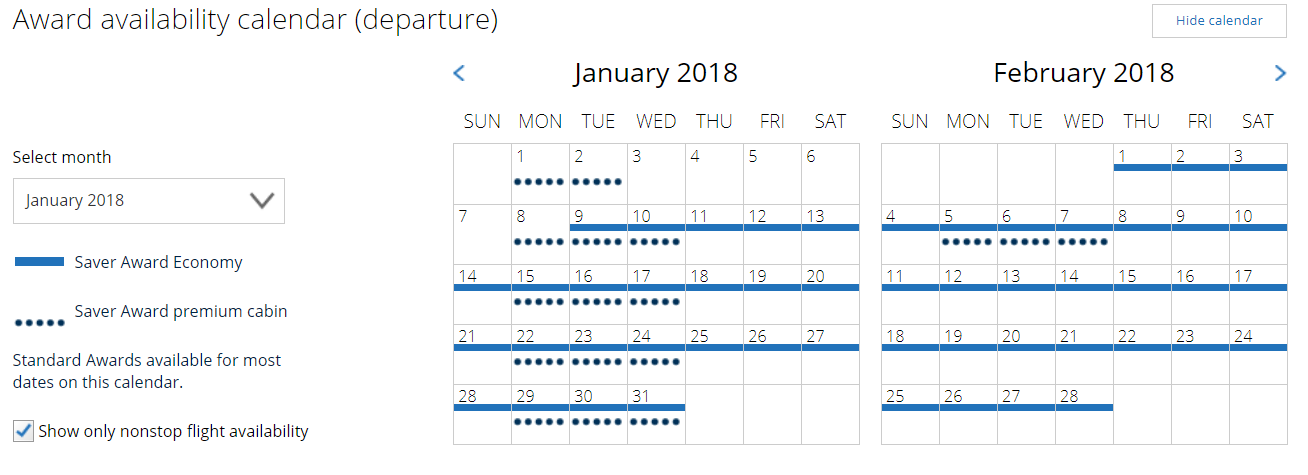
Task: Choose January 22 on the calendar
Action: pos(540,354)
